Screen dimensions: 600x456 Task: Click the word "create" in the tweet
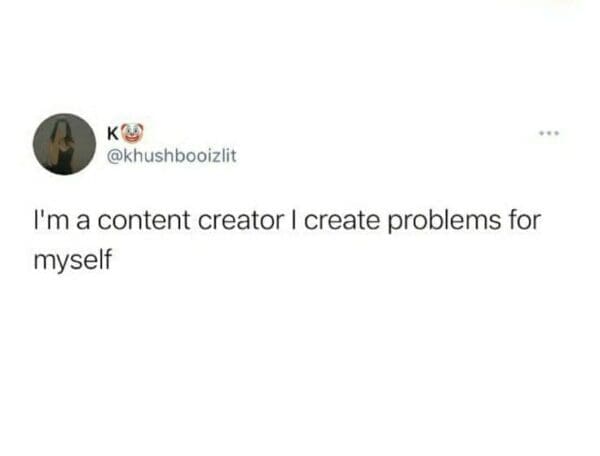(x=342, y=221)
